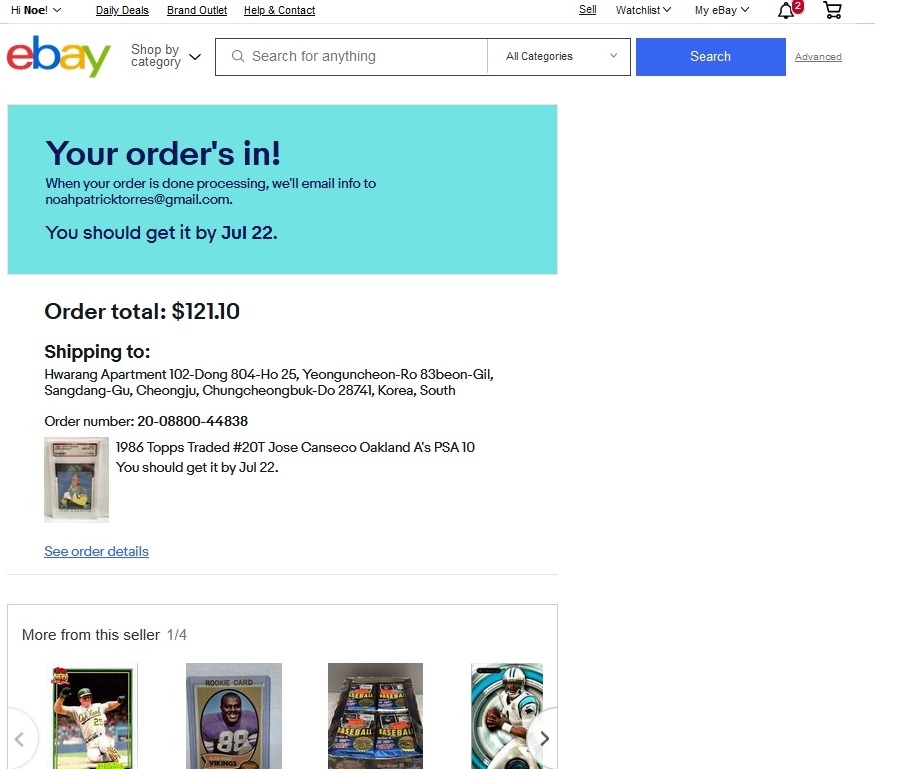Open the shopping cart icon
This screenshot has height=769, width=905.
click(832, 10)
